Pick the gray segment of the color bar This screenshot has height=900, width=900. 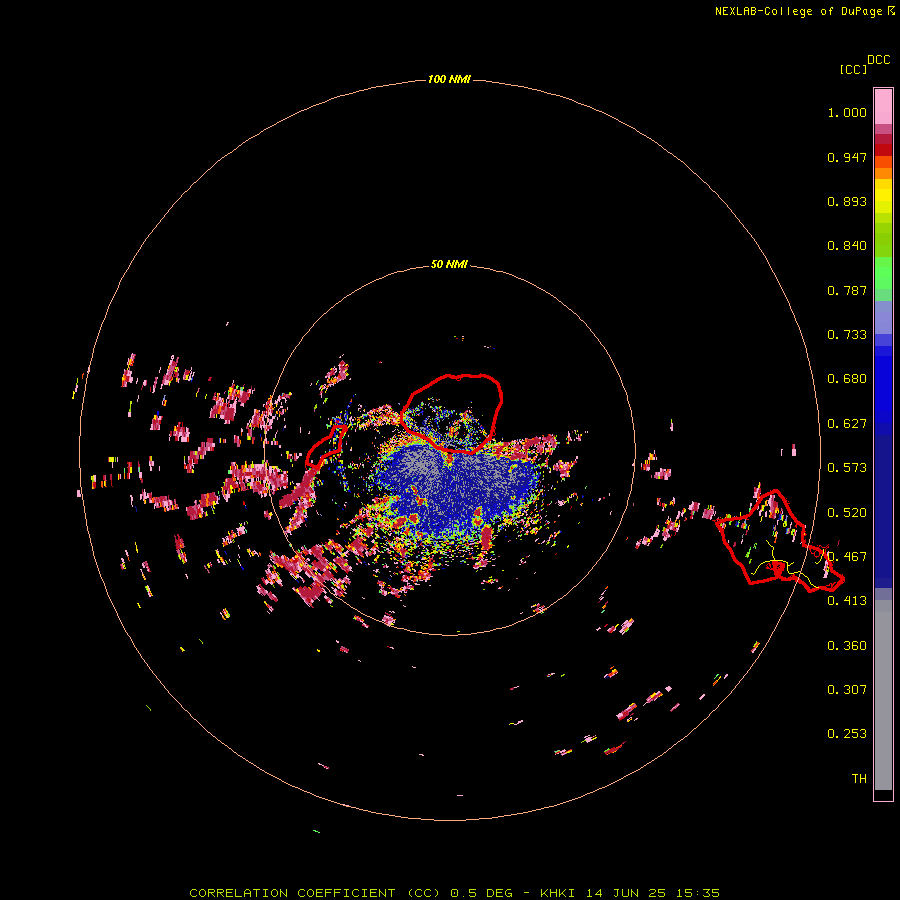click(883, 695)
